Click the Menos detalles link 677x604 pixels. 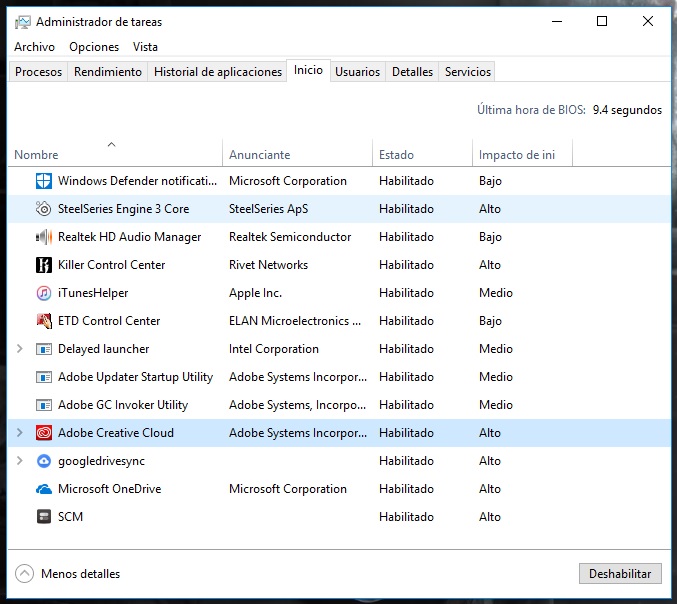tap(81, 574)
